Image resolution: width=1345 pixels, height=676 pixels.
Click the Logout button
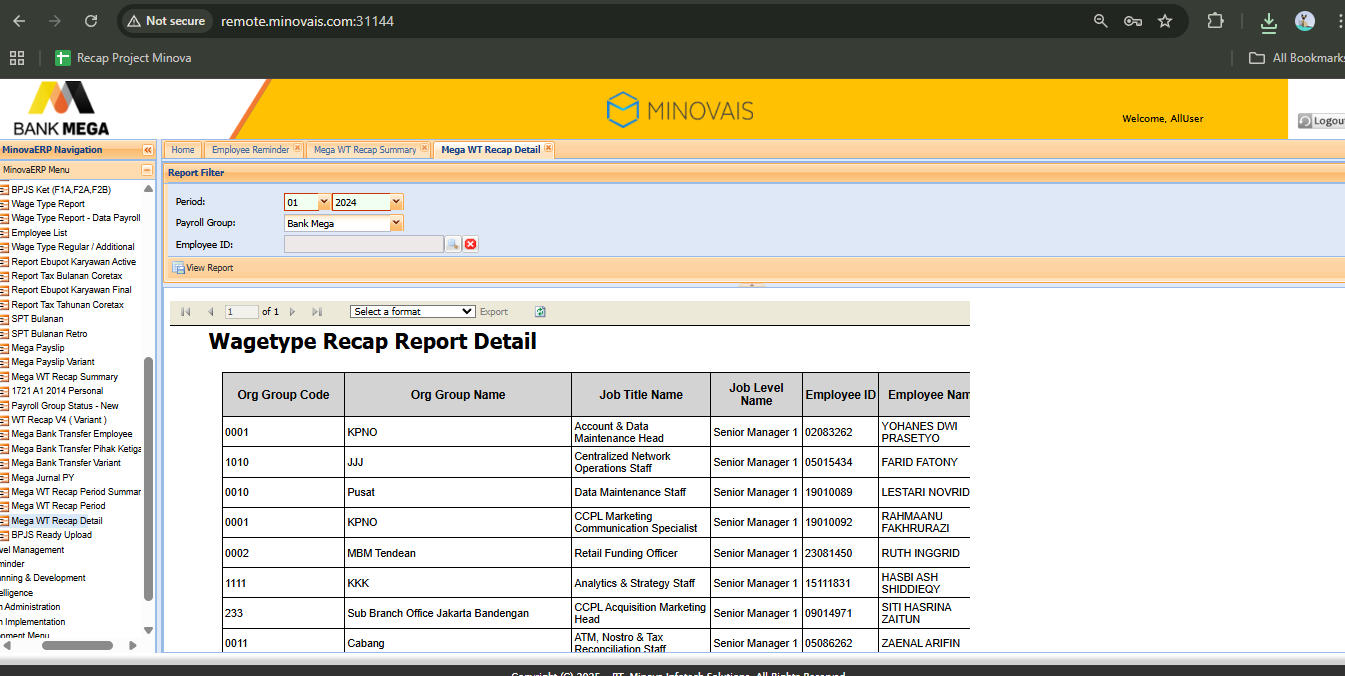[x=1322, y=120]
